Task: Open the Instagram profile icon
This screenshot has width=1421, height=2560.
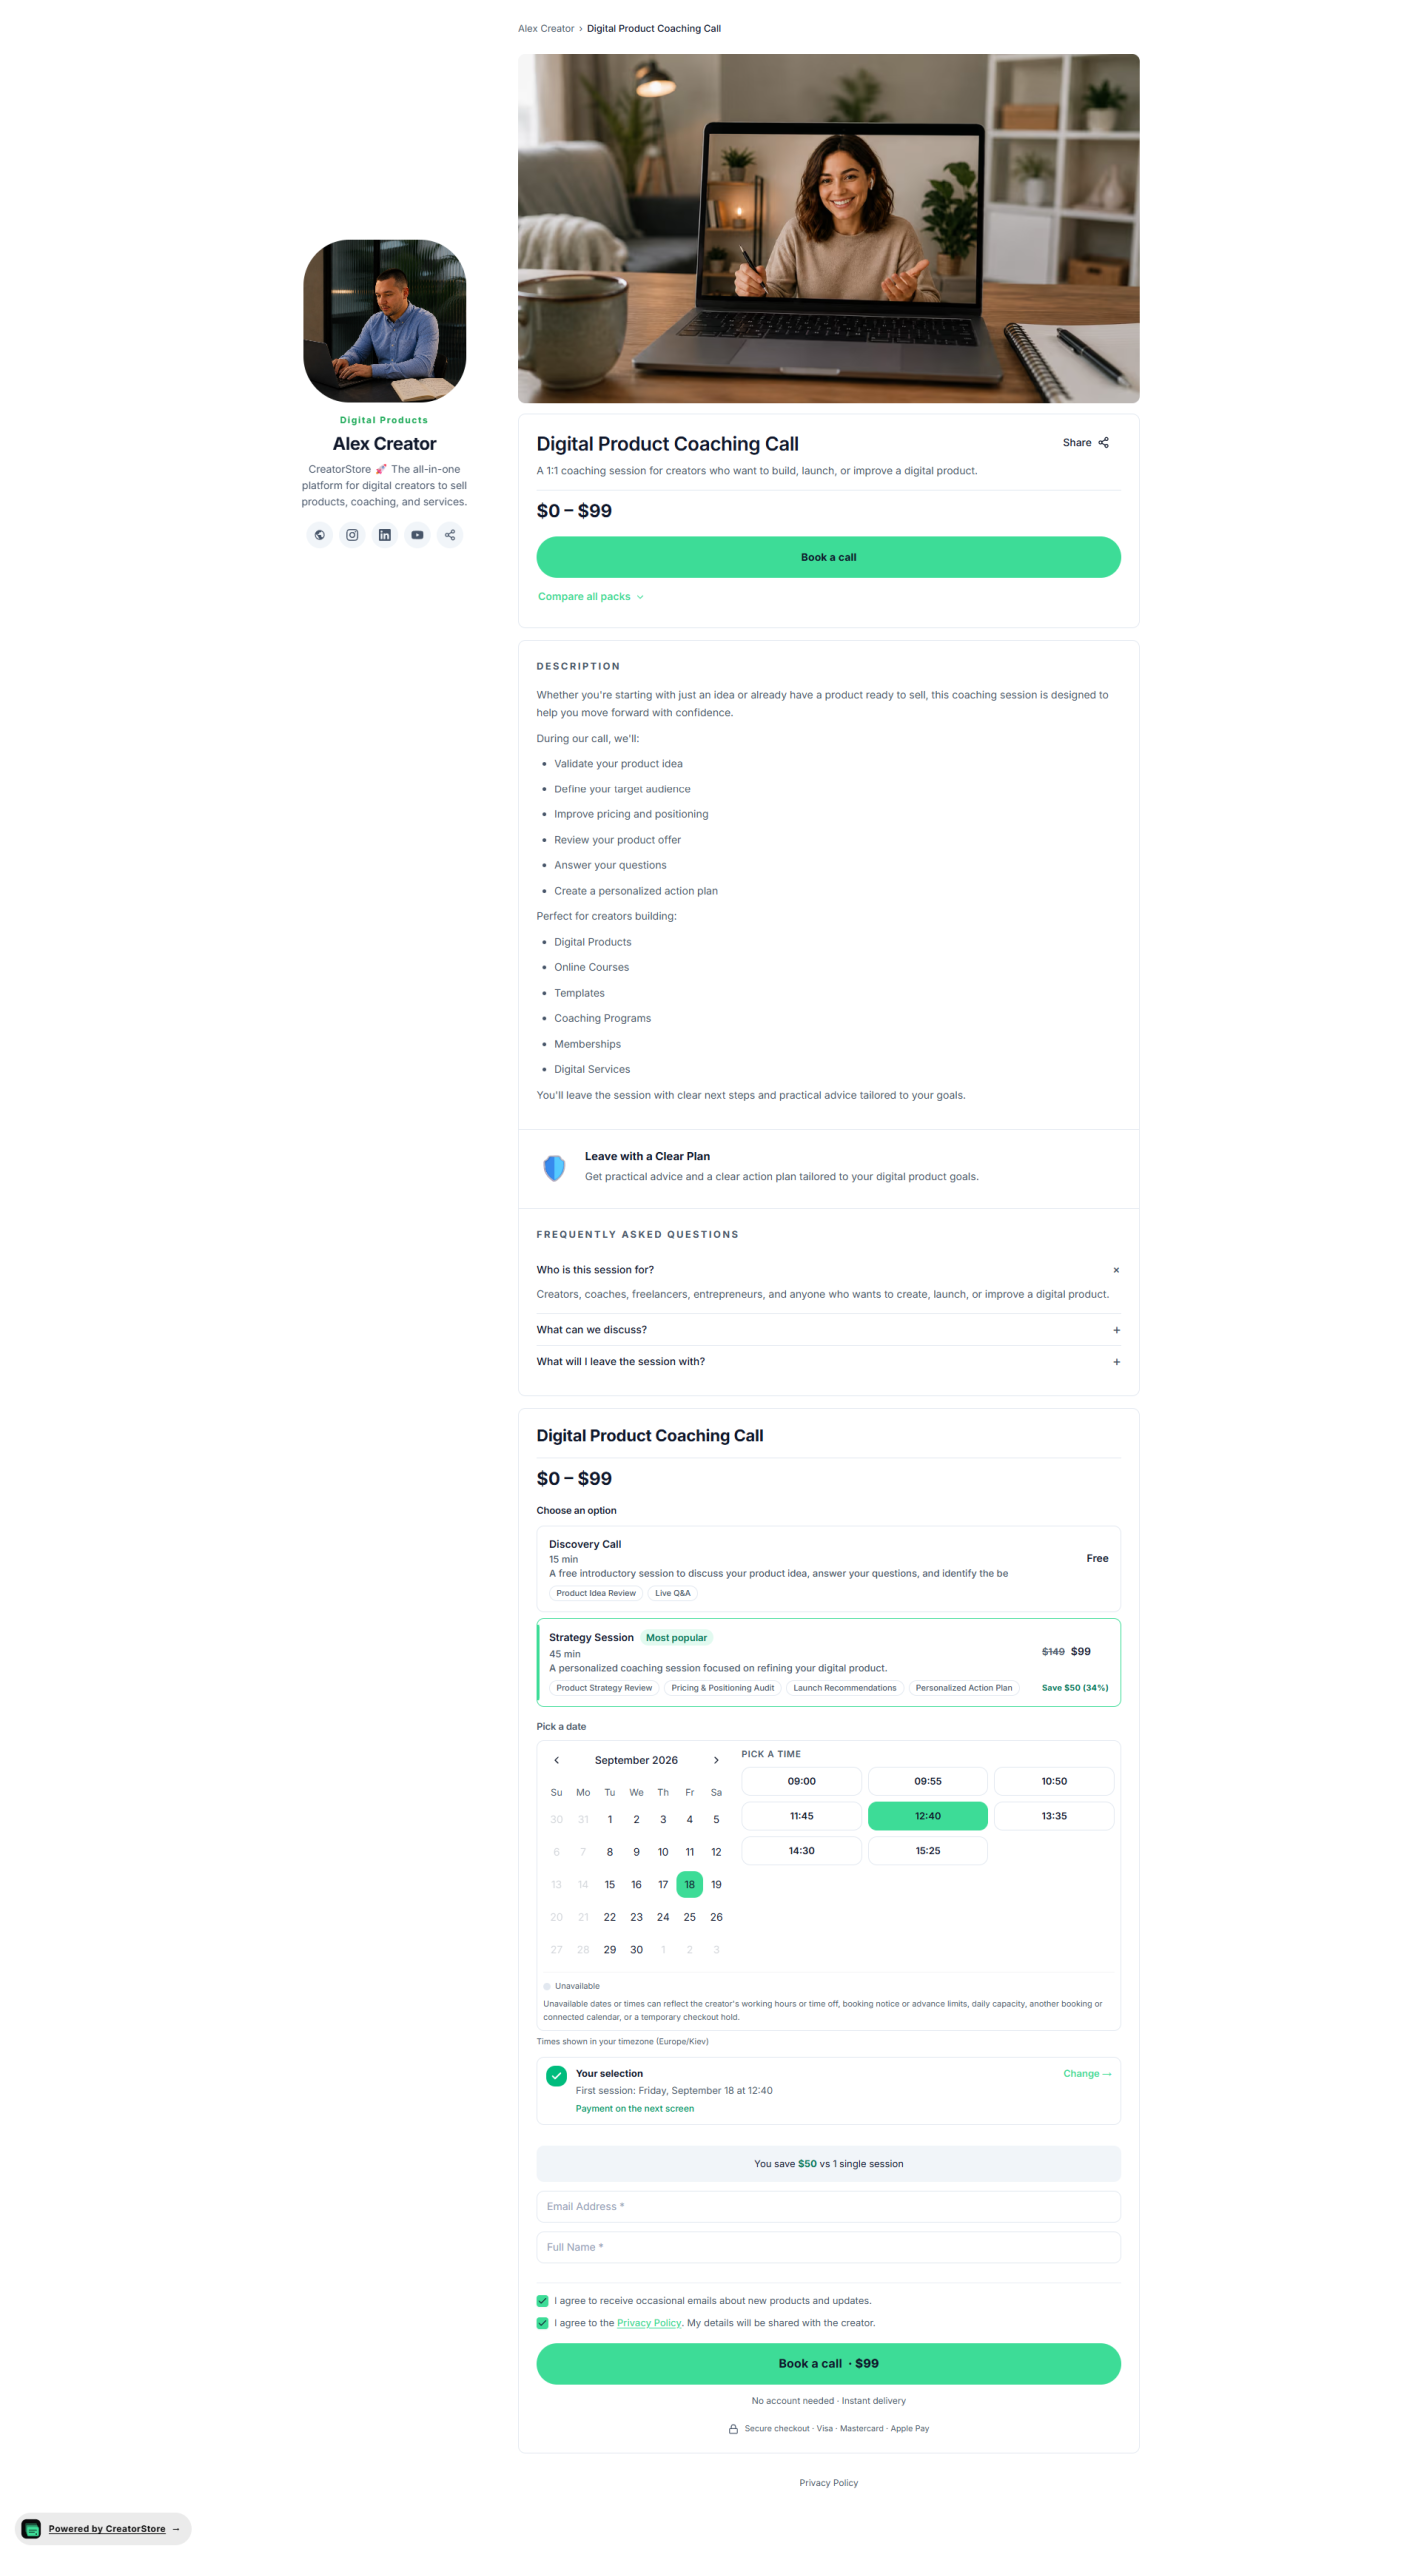Action: tap(352, 535)
